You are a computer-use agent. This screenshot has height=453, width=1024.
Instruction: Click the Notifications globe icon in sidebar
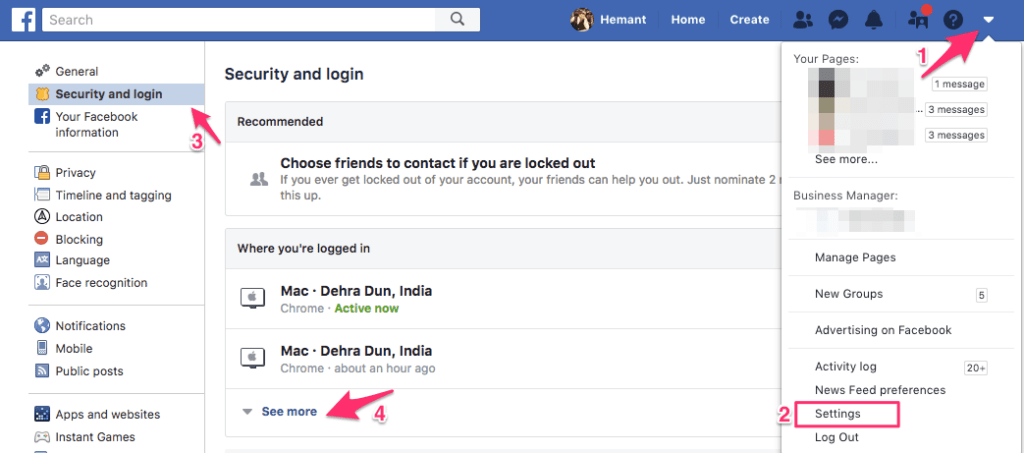[x=42, y=326]
